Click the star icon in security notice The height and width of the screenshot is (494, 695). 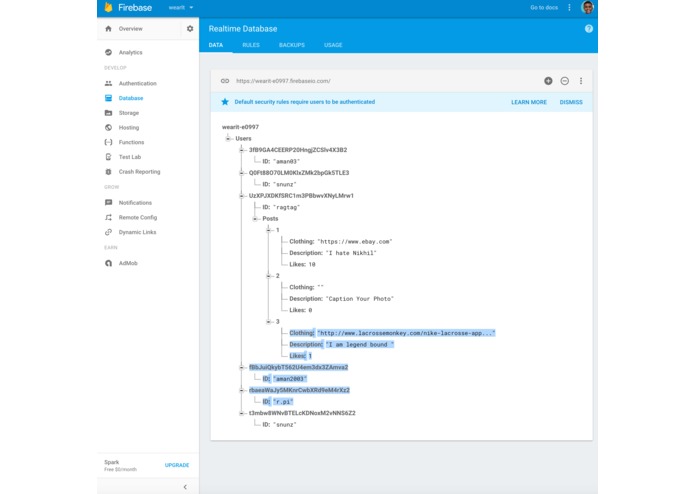pyautogui.click(x=225, y=102)
